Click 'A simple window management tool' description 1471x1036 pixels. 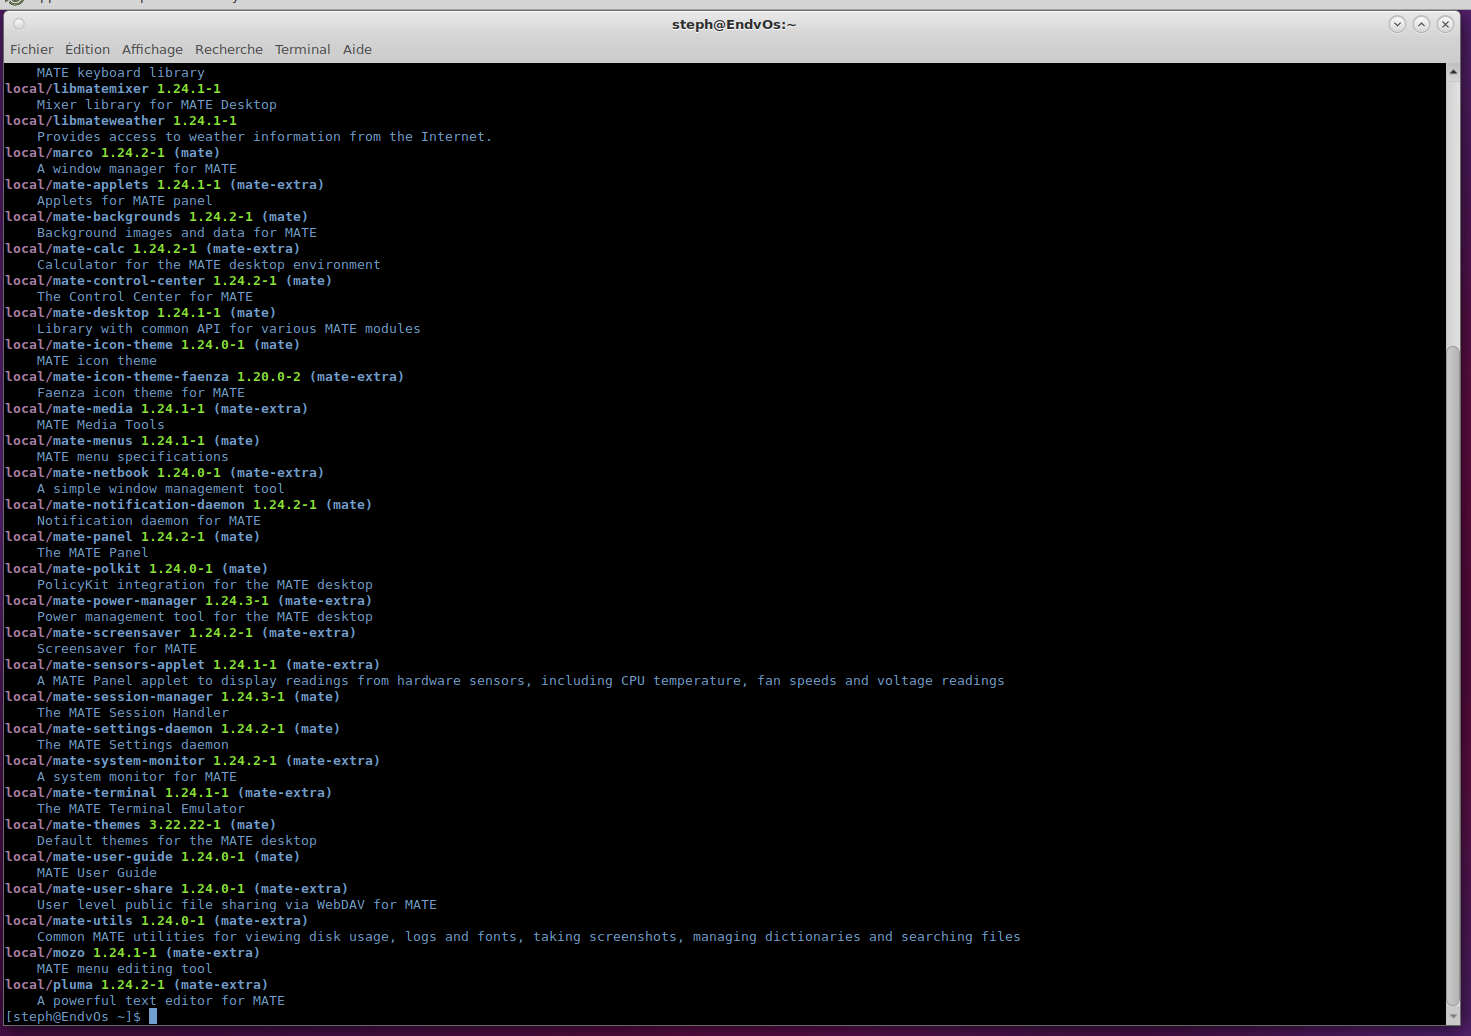point(161,488)
